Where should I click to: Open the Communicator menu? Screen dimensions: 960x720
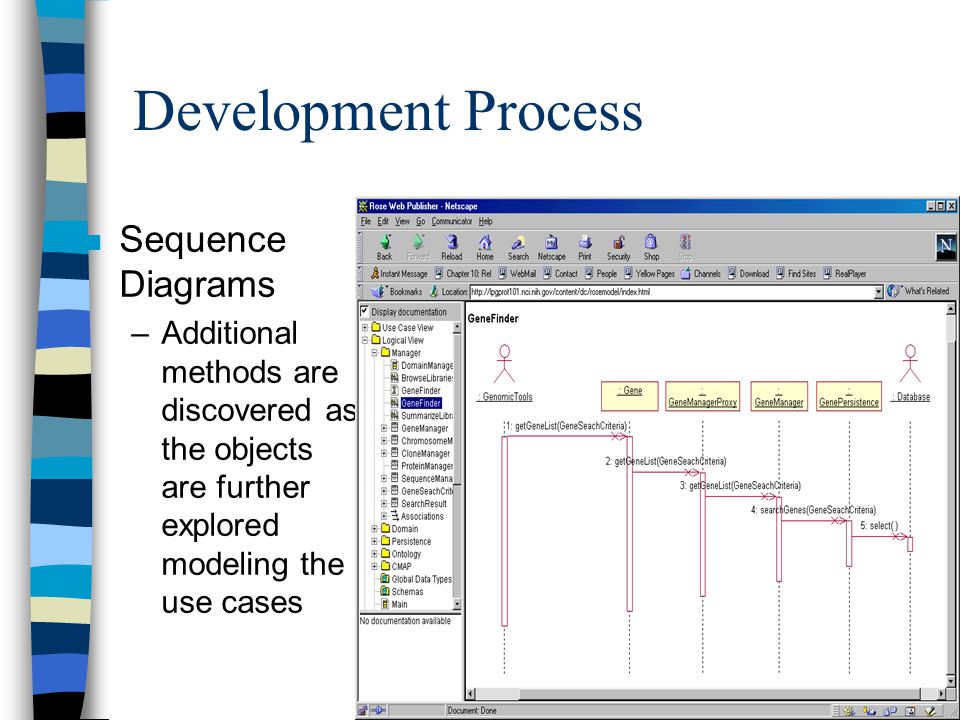click(452, 221)
